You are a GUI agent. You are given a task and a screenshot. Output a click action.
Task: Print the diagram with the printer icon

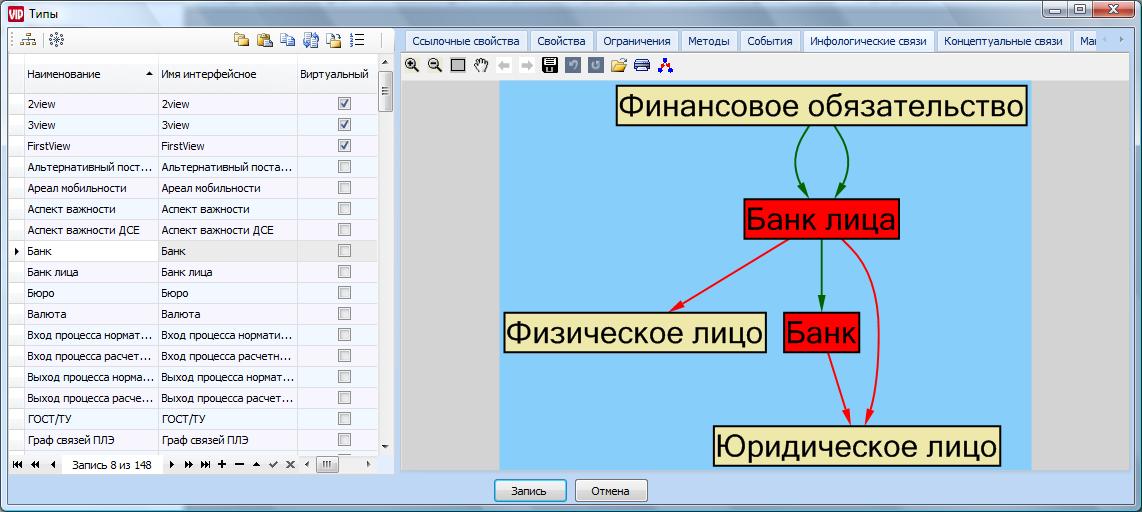pos(642,66)
